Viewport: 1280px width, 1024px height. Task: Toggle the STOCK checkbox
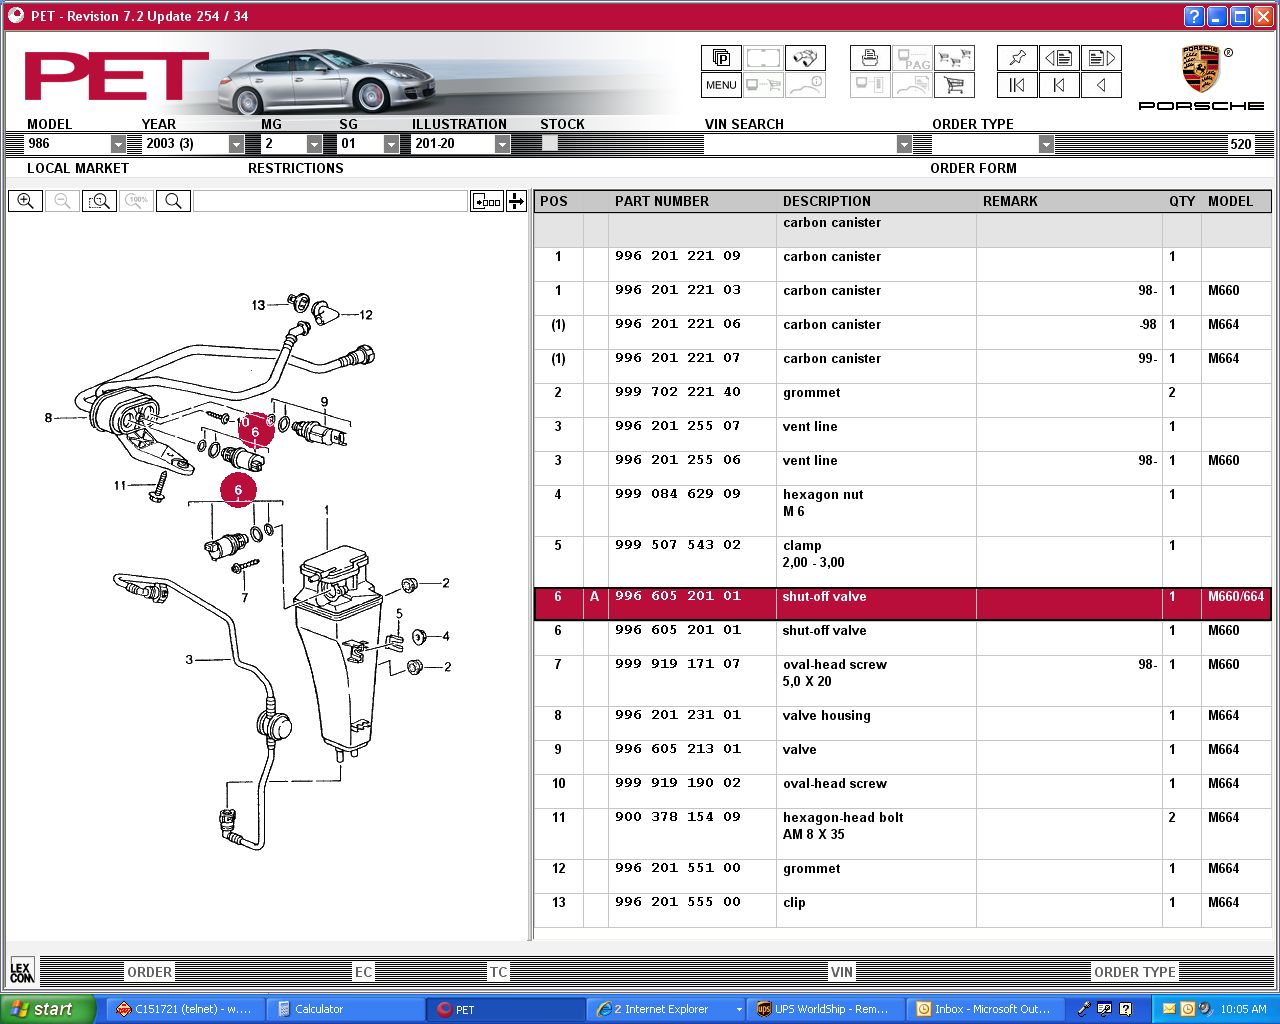coord(549,144)
